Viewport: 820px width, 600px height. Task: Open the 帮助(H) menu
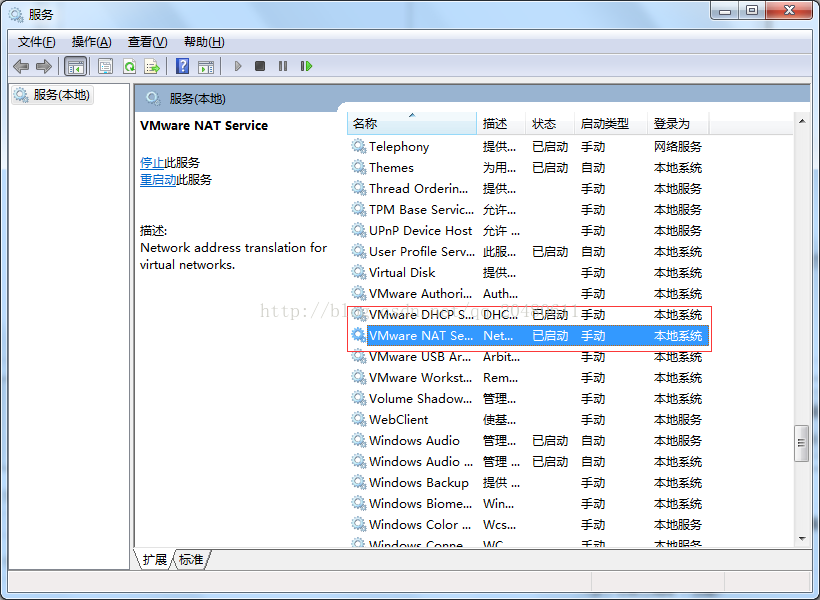(x=204, y=42)
